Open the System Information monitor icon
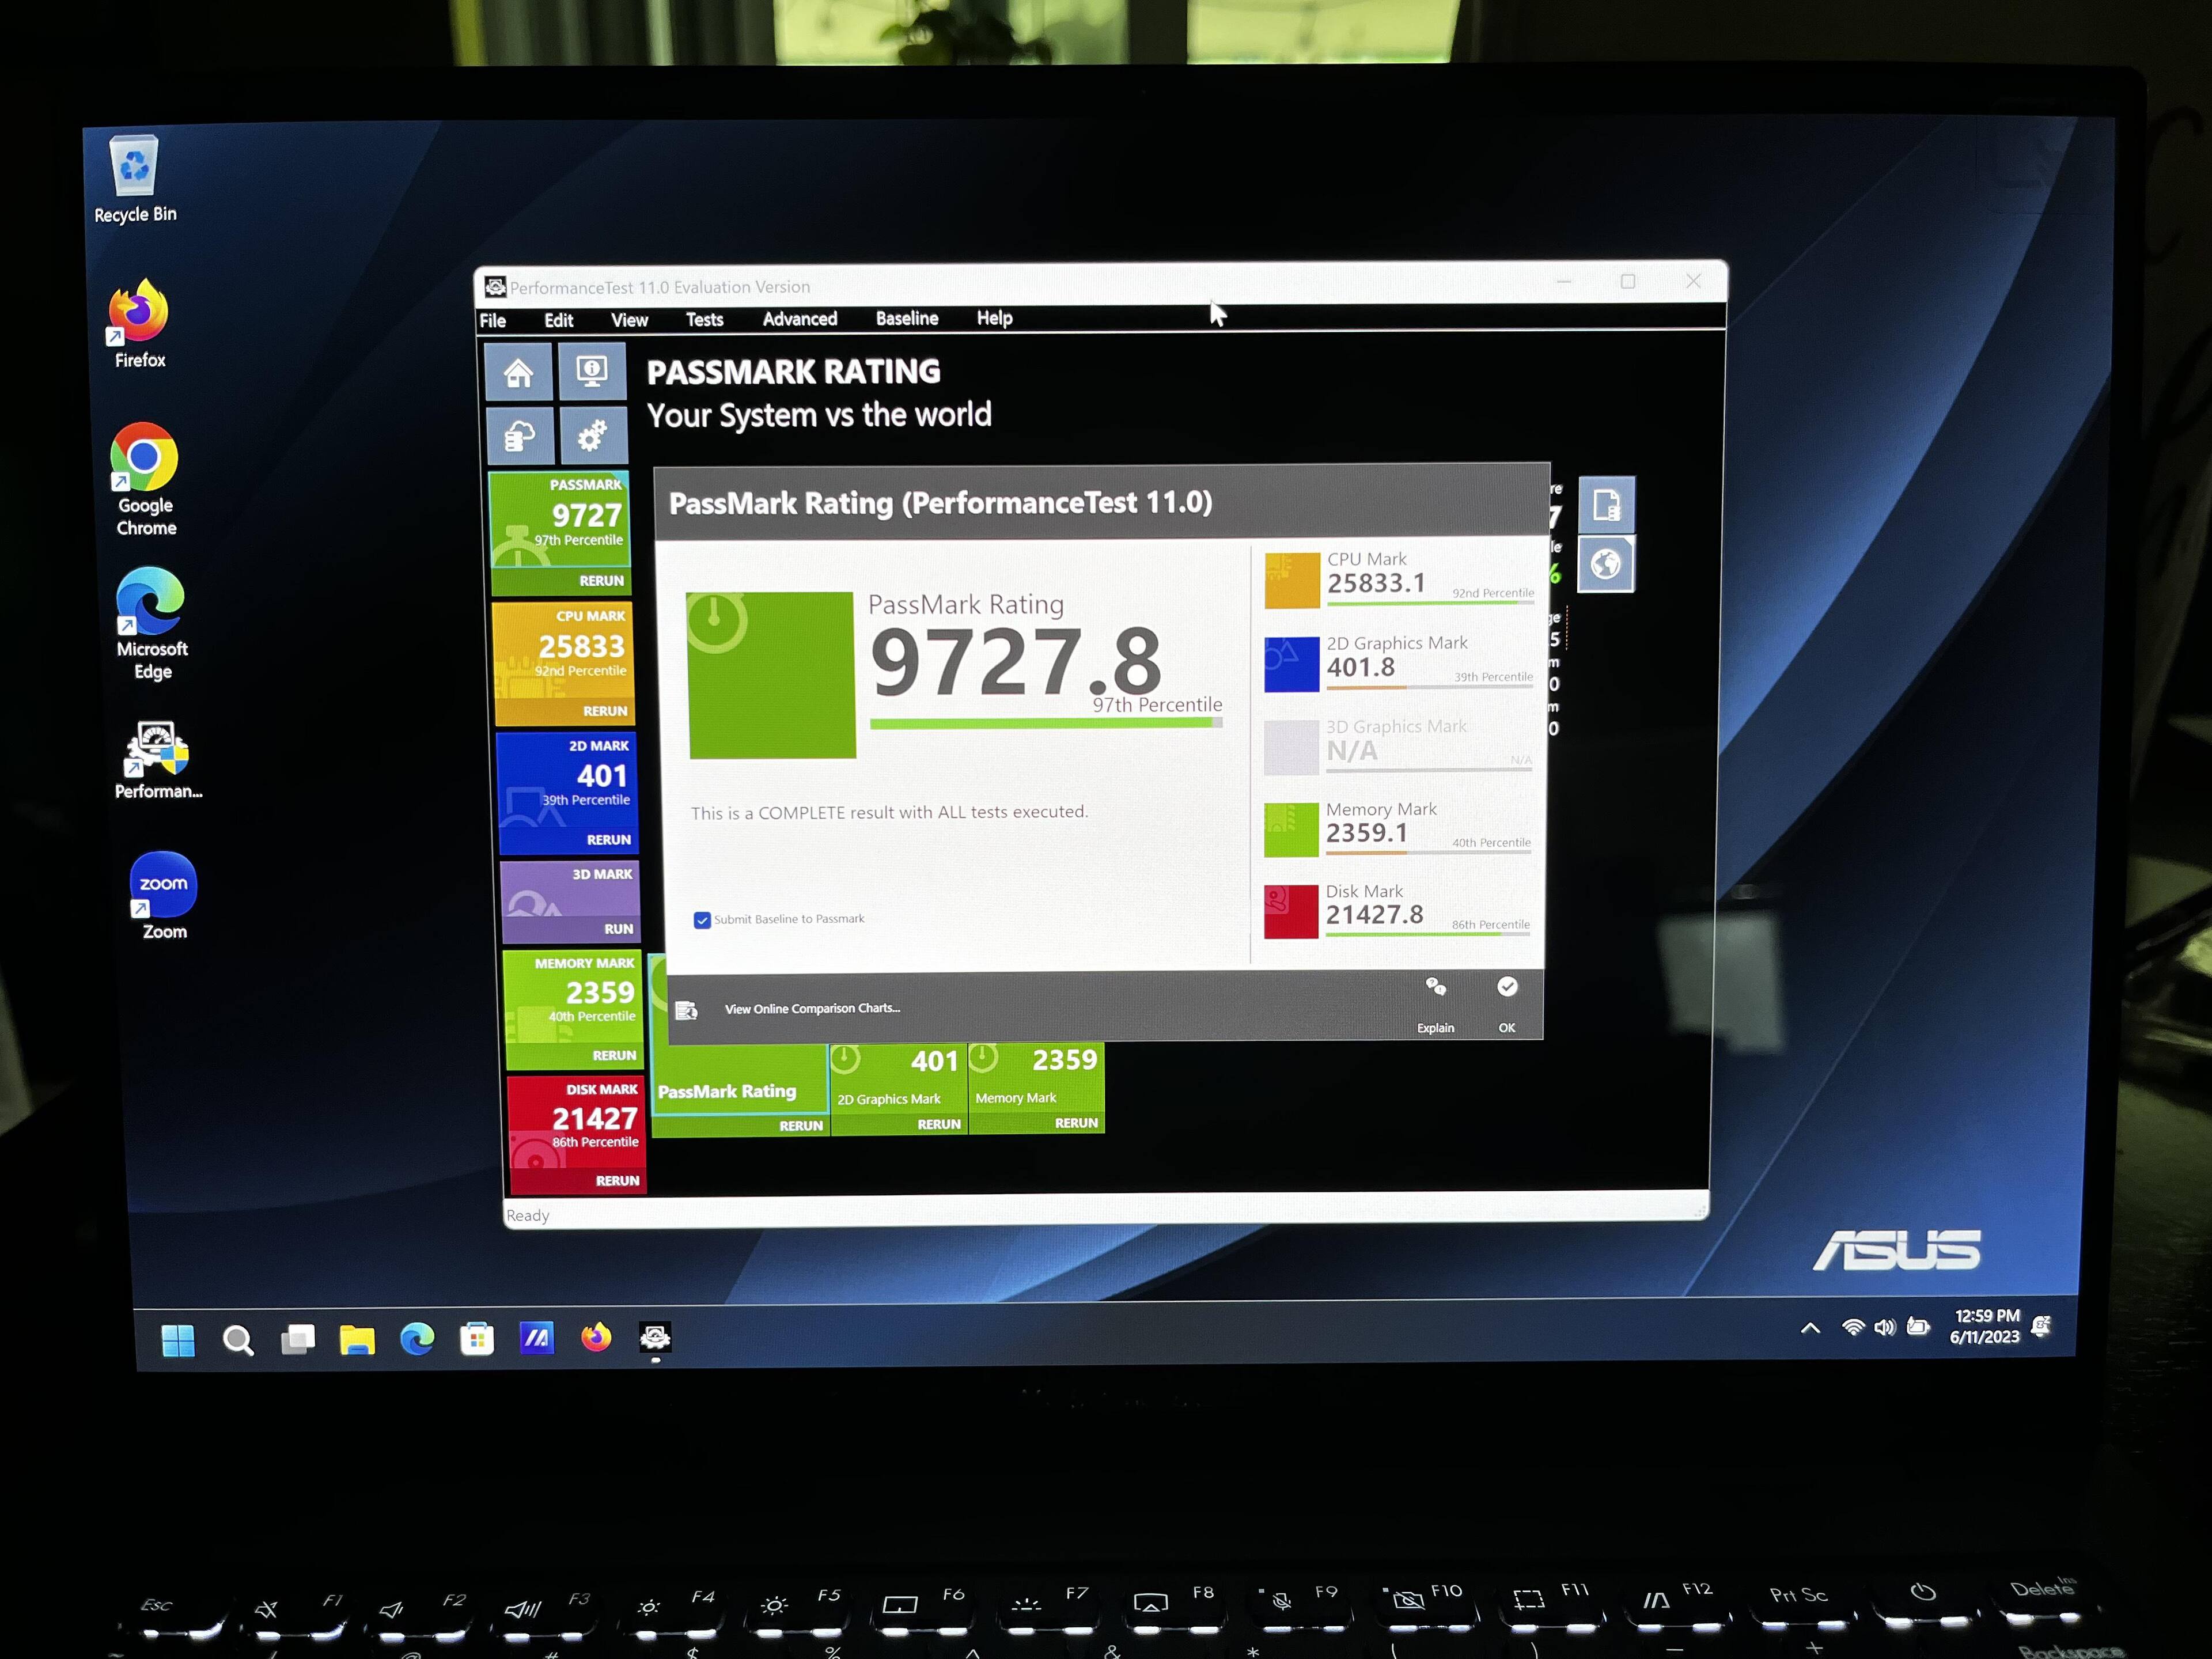Viewport: 2212px width, 1659px height. click(x=592, y=372)
